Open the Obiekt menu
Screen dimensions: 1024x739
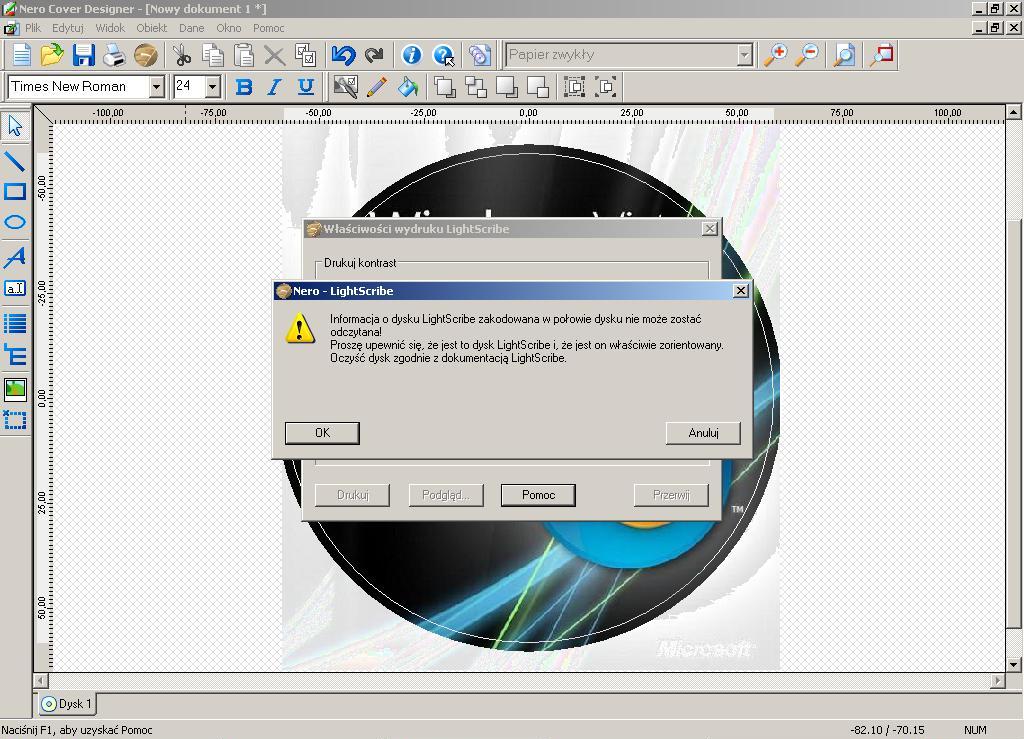click(152, 28)
